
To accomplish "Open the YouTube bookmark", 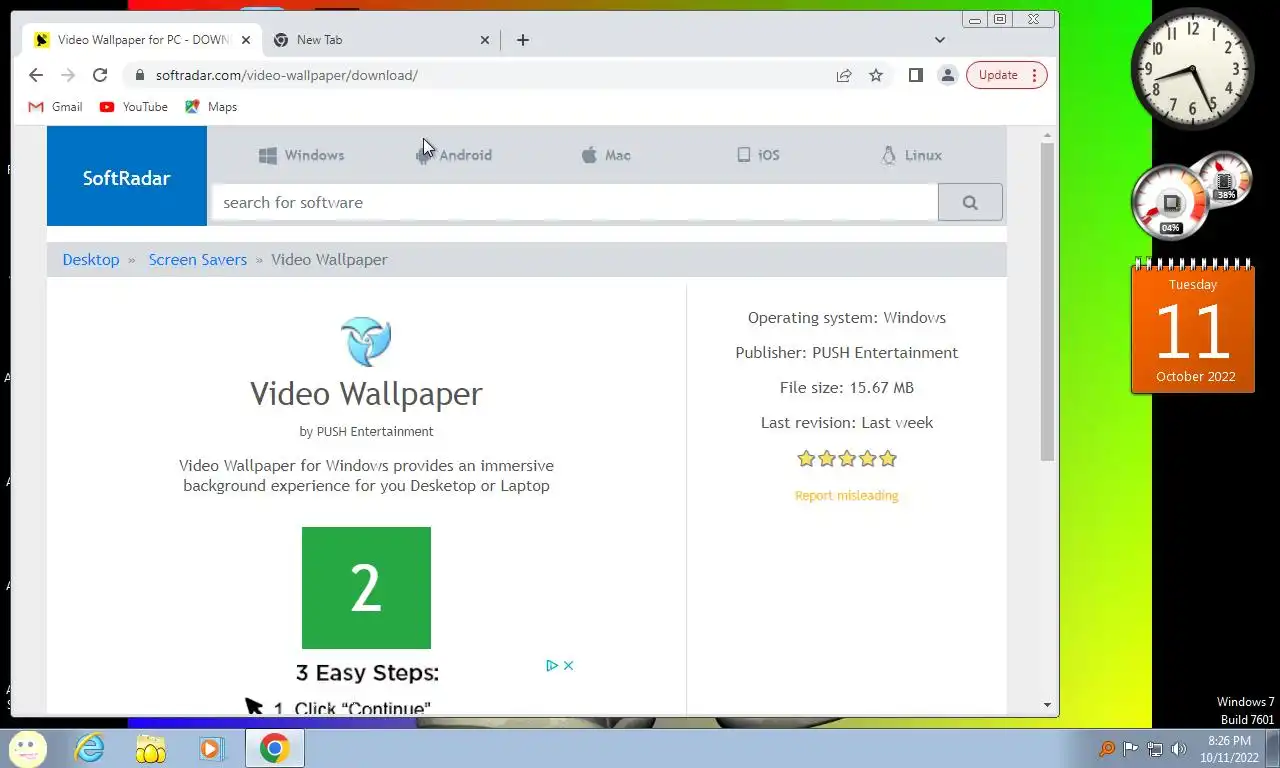I will point(134,107).
